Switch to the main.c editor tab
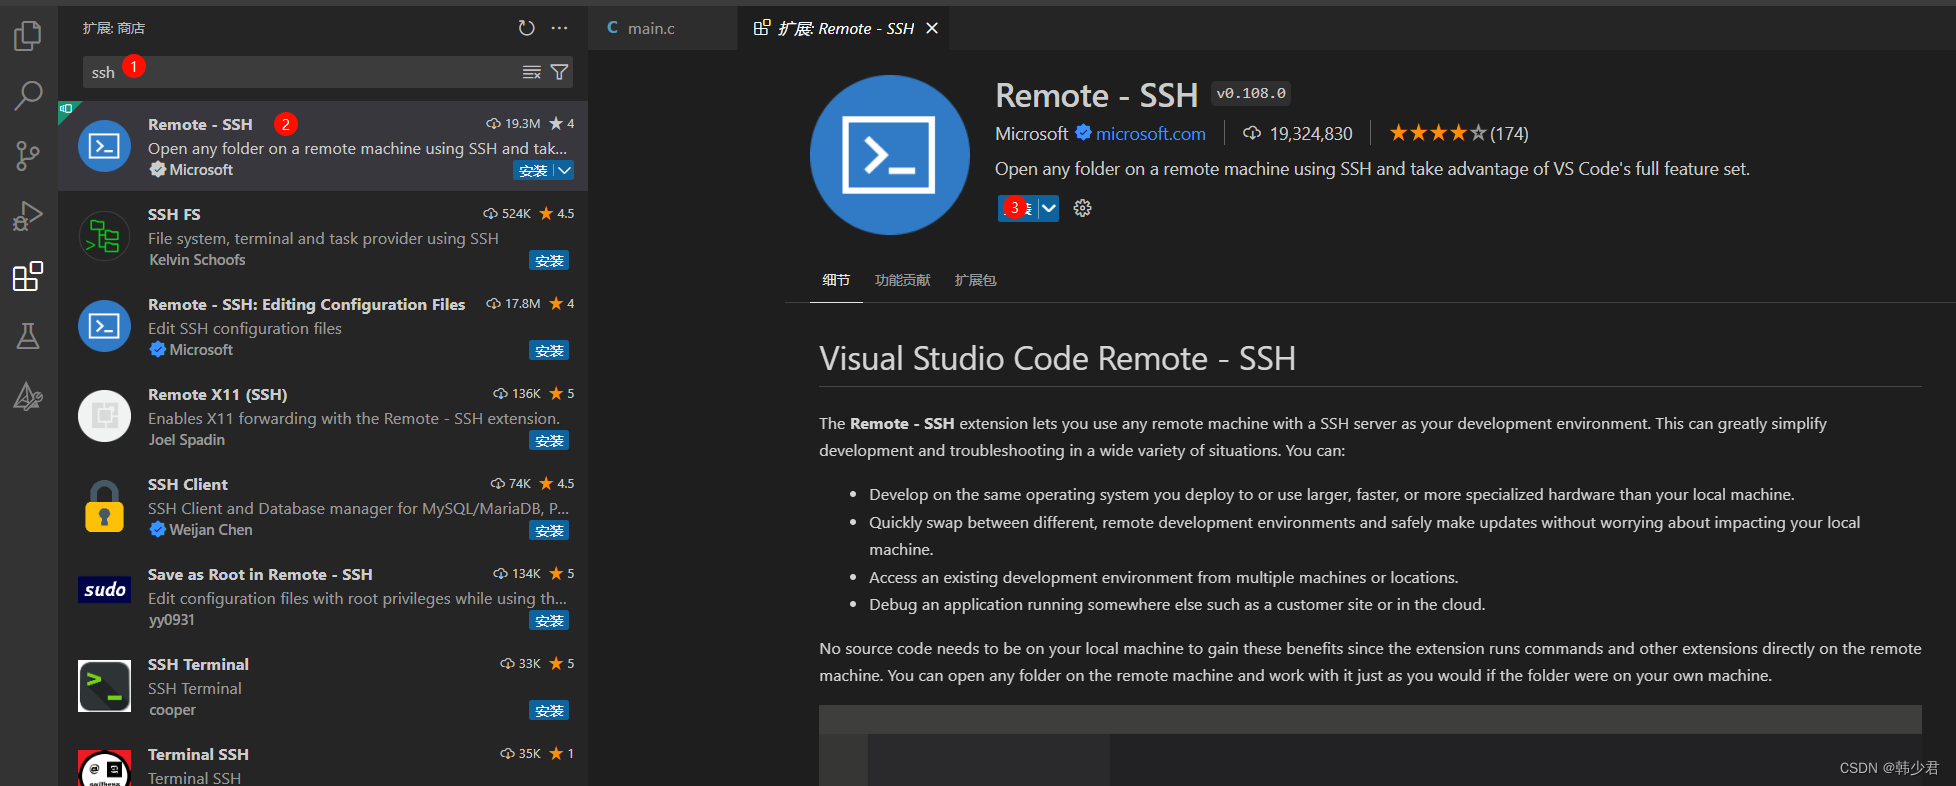 click(664, 28)
